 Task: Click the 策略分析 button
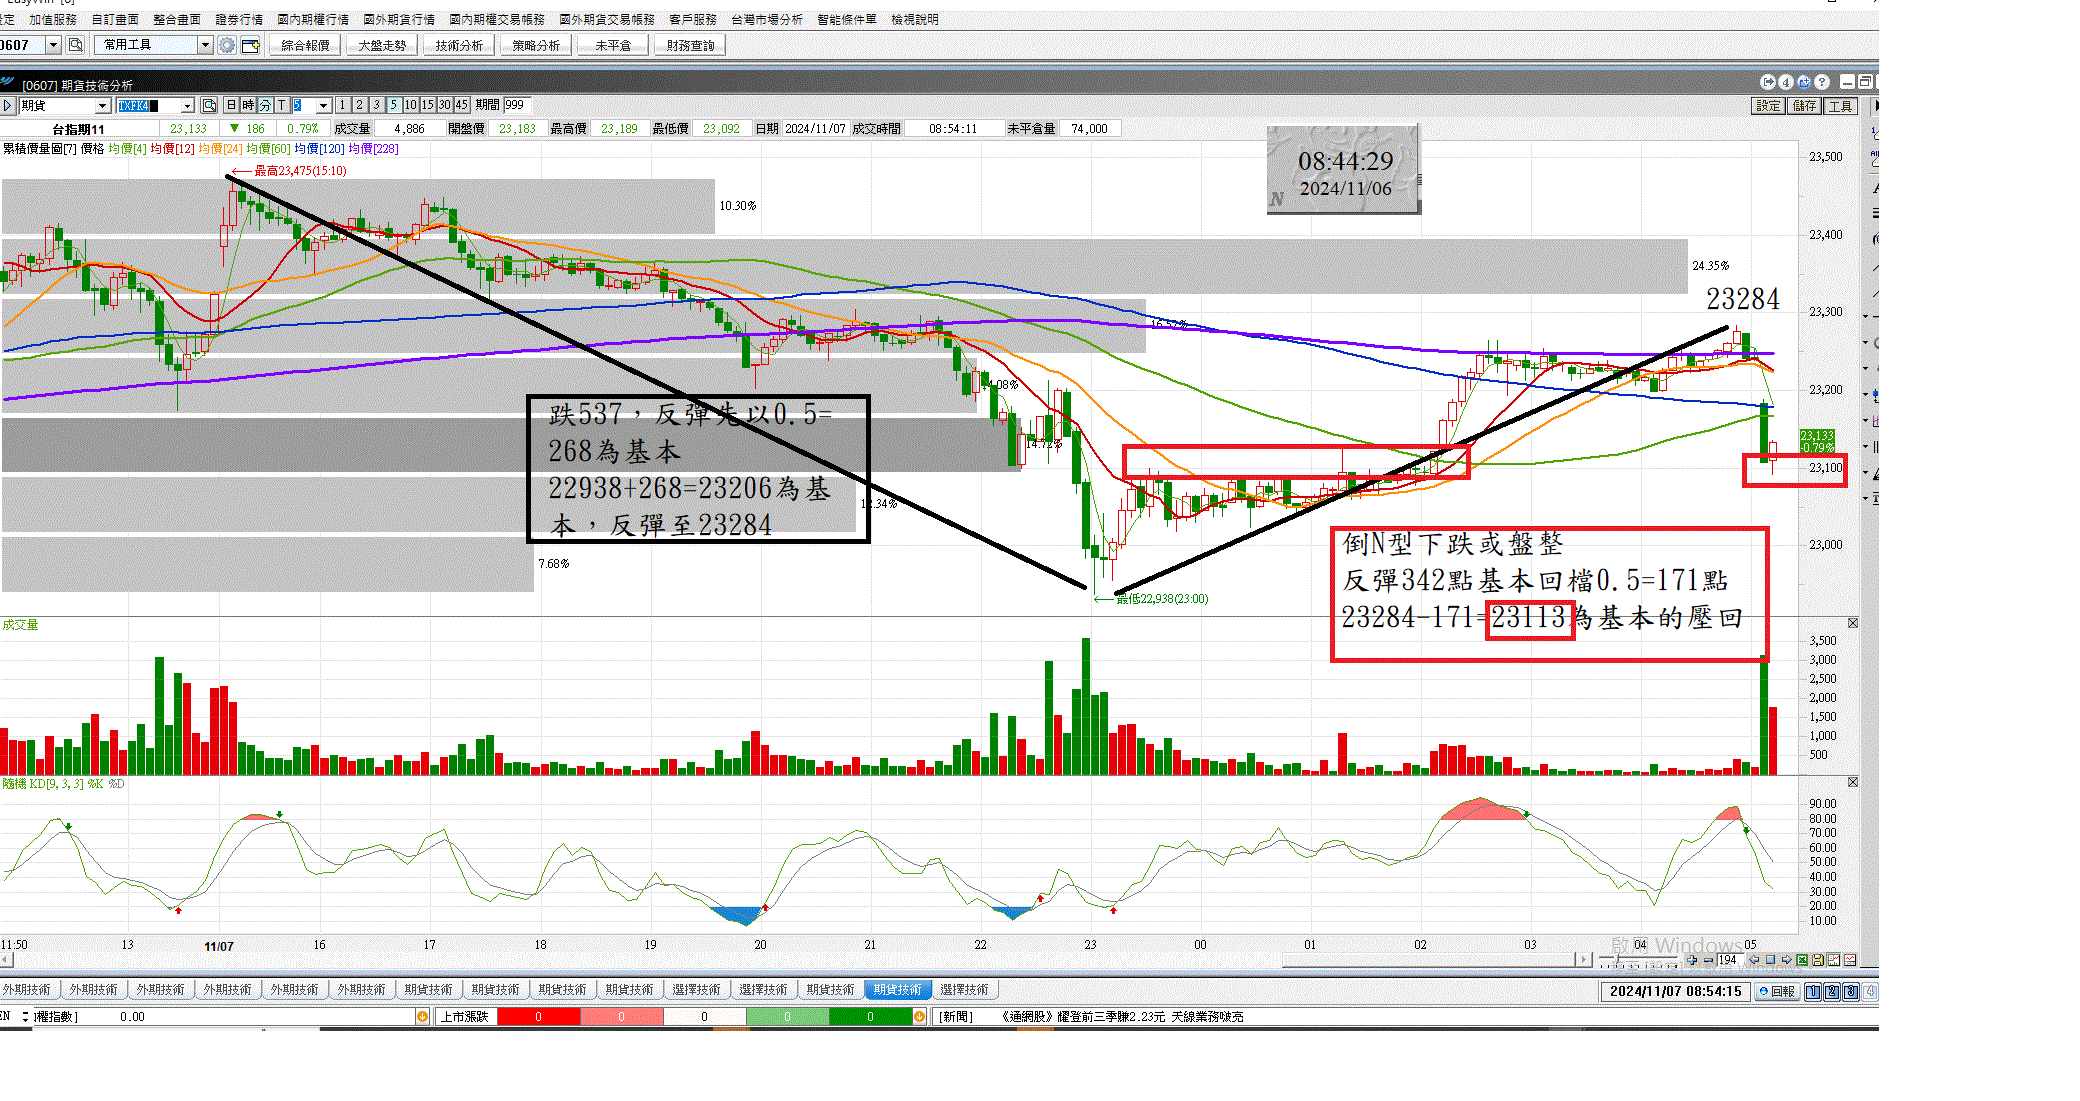click(536, 45)
